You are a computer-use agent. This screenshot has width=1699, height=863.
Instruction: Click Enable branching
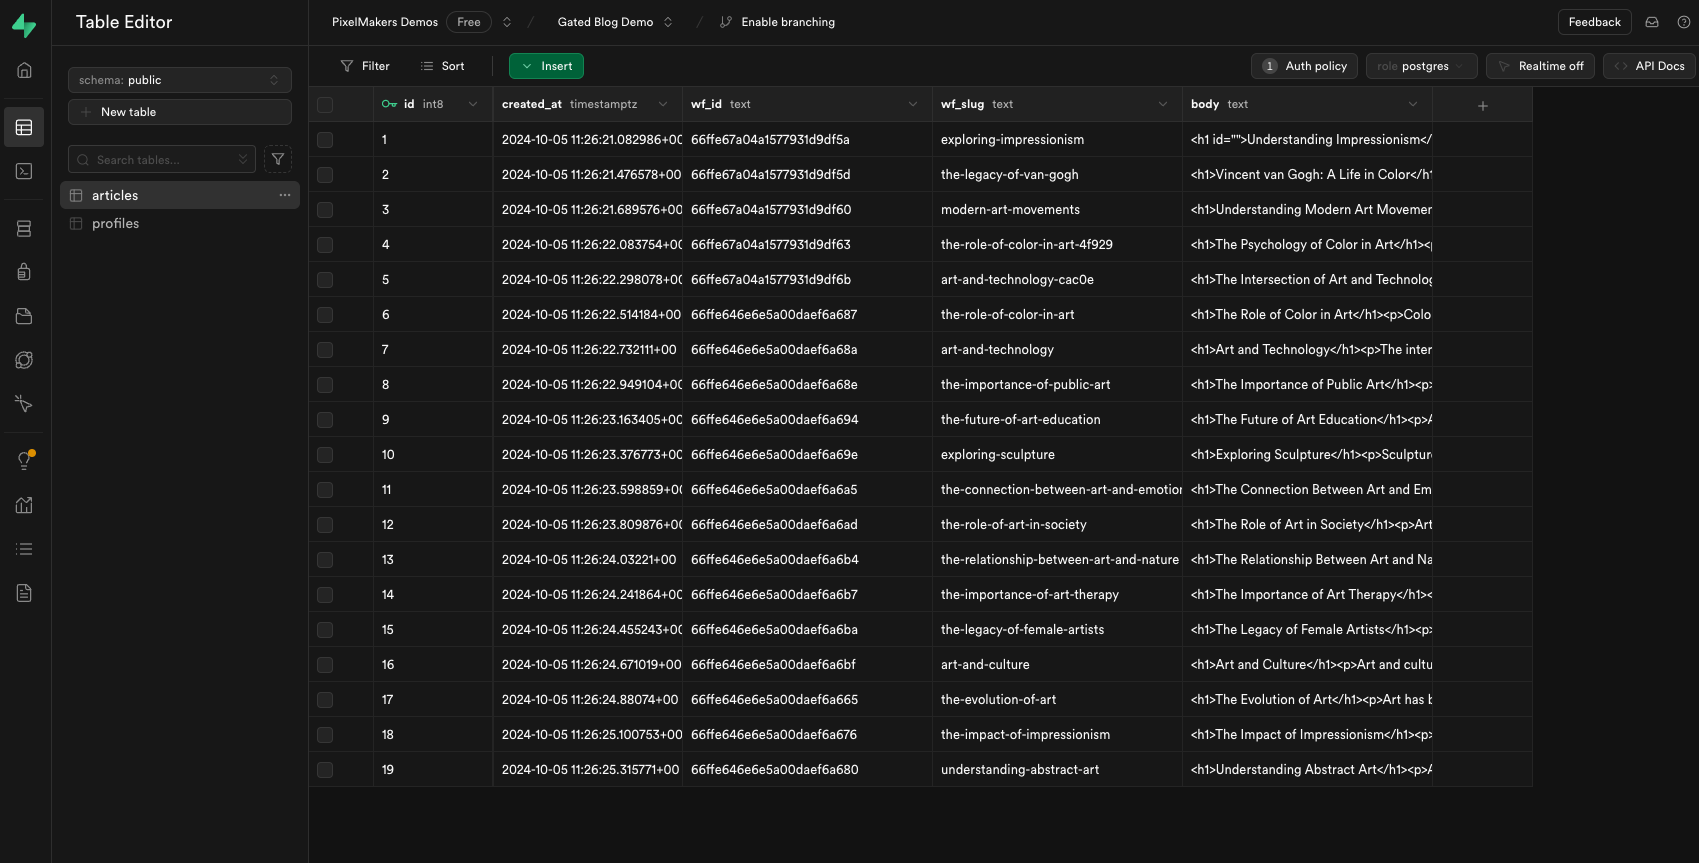777,22
